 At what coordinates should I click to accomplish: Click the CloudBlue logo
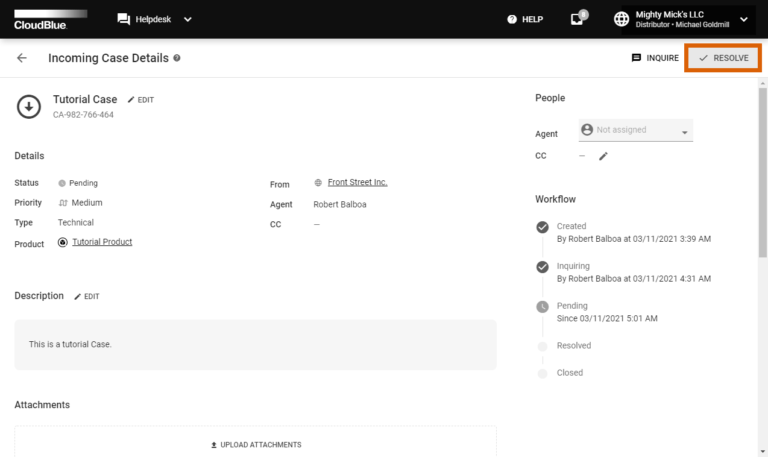pos(50,20)
